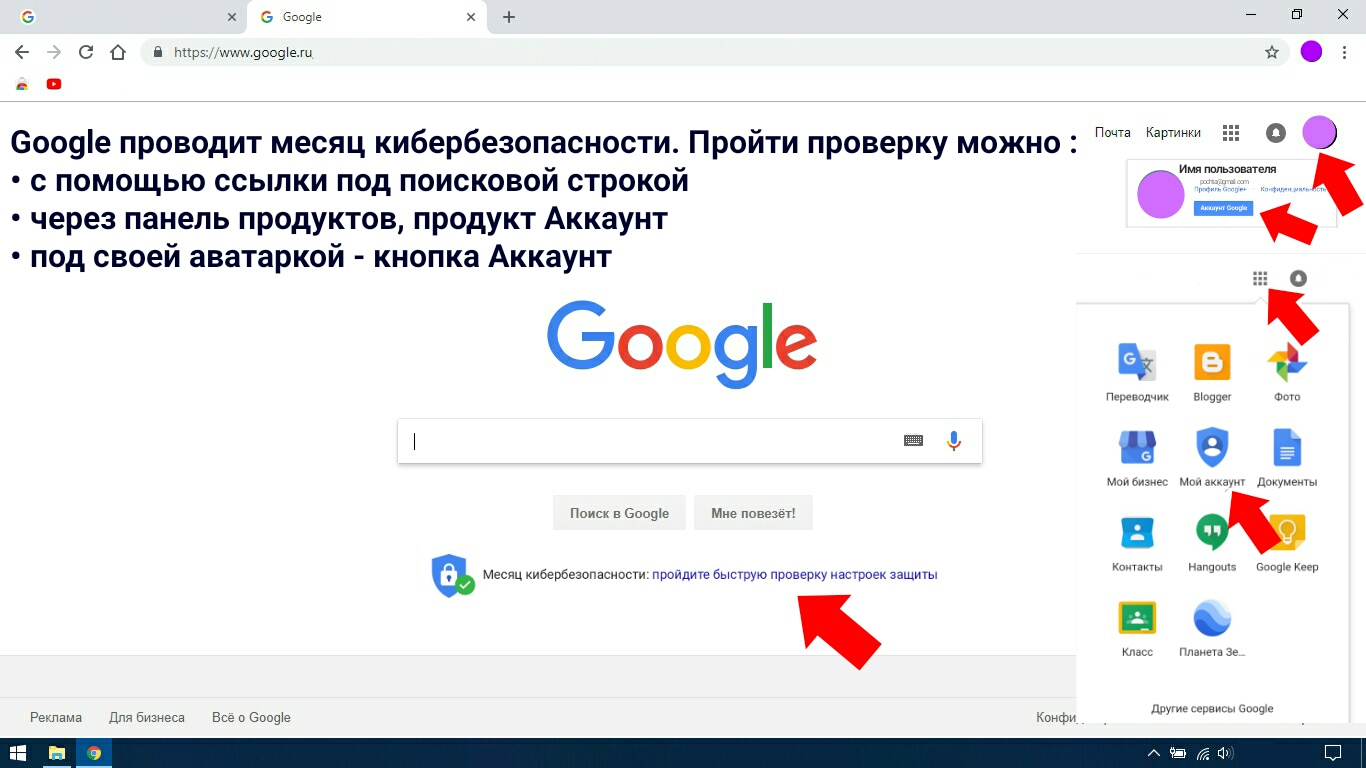Click the profile picture inside the account card

tap(1161, 194)
